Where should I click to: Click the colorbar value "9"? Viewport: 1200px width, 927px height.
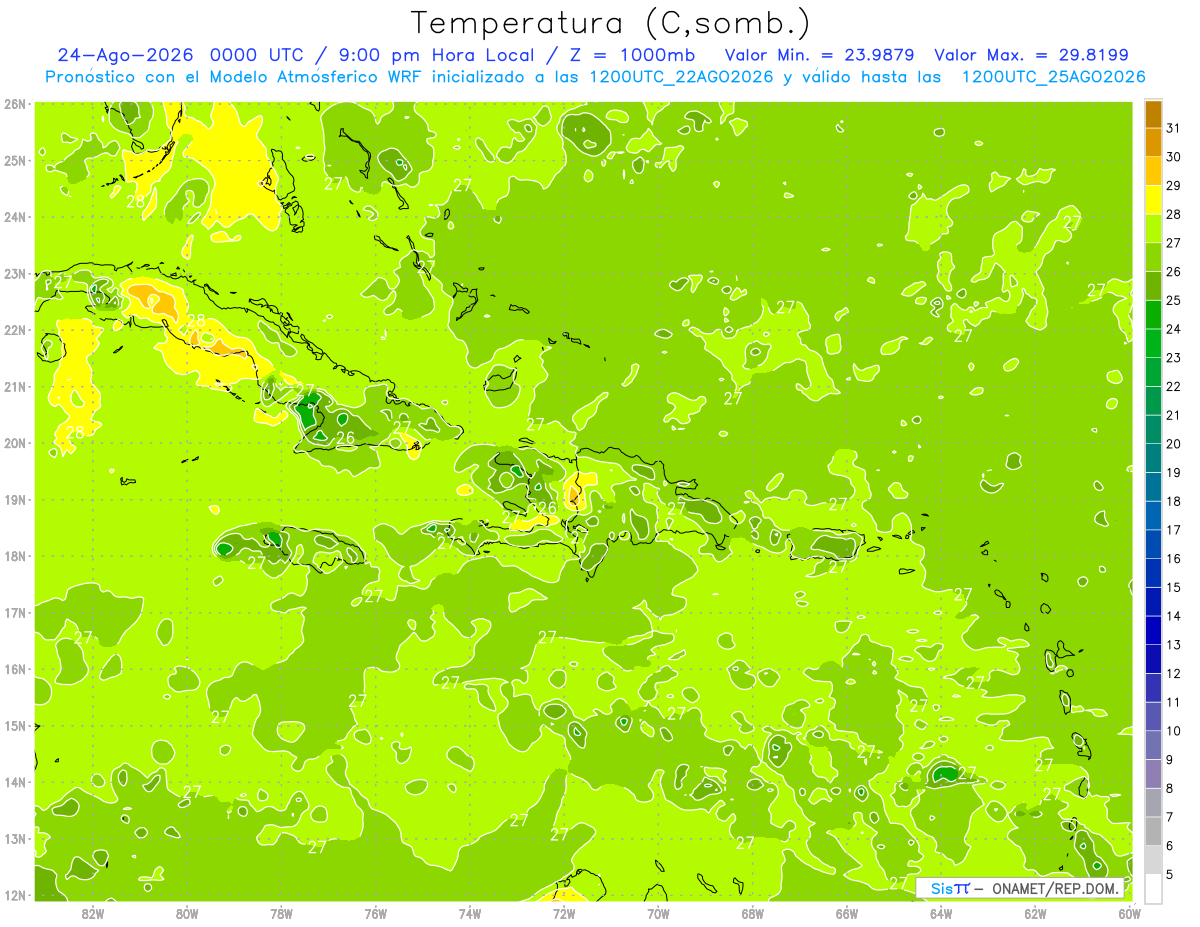[1170, 760]
